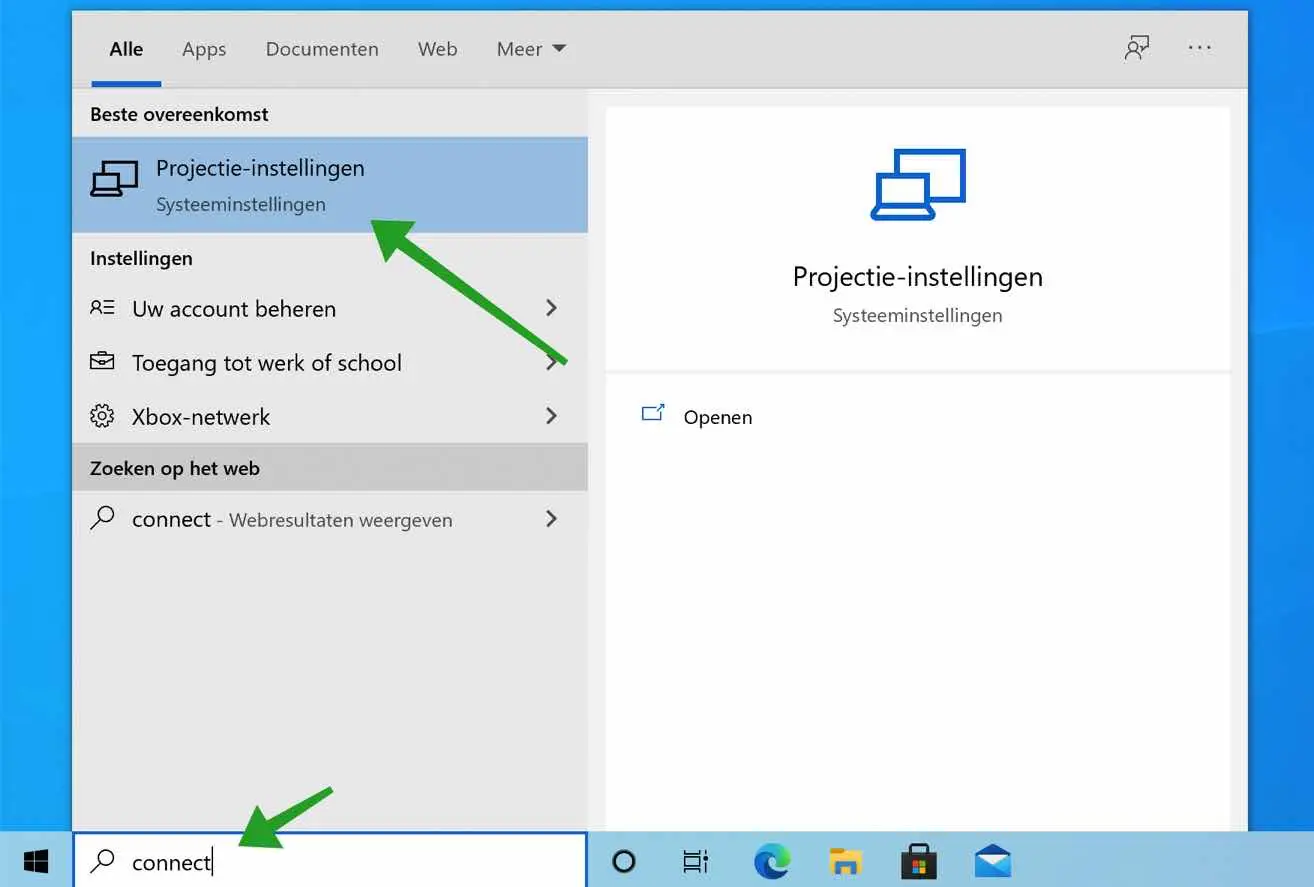Click the feedback icon in search header
Viewport: 1314px width, 887px height.
coord(1137,48)
